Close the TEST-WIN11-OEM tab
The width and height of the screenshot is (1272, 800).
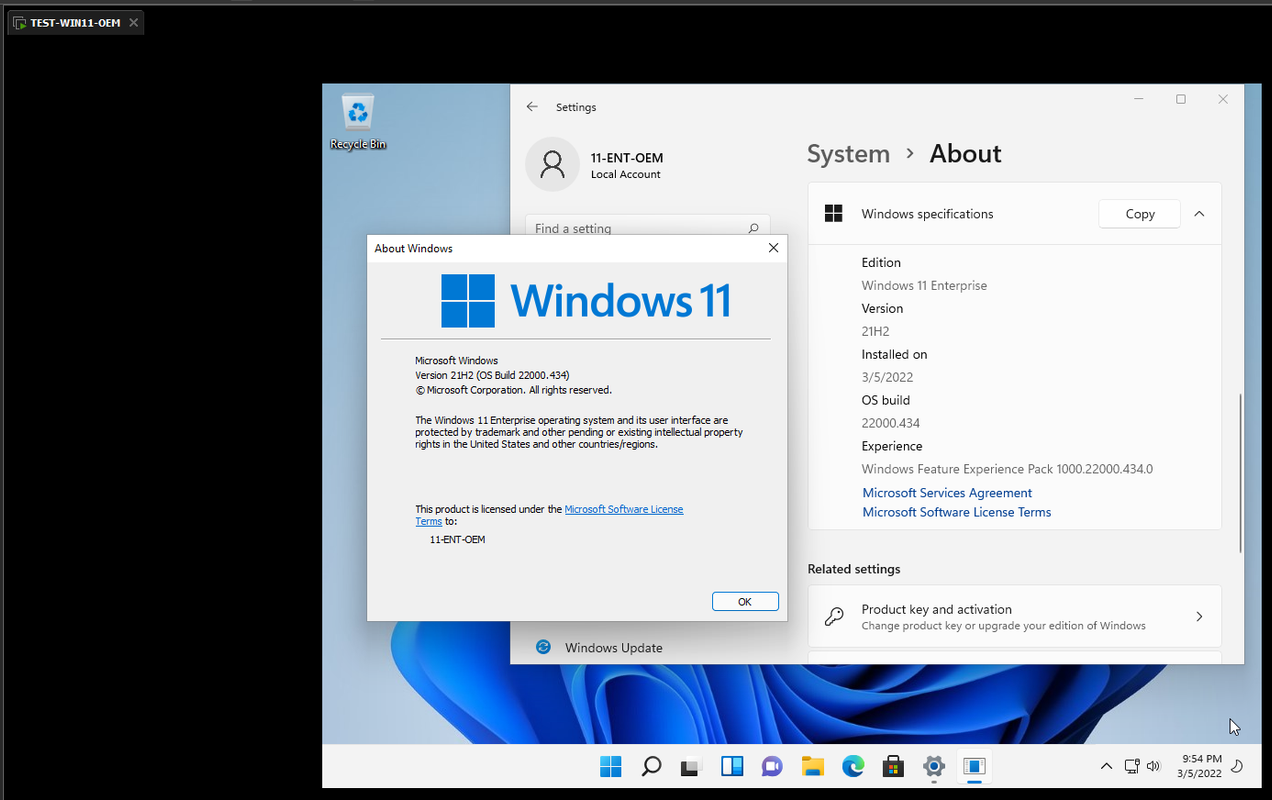pos(135,22)
